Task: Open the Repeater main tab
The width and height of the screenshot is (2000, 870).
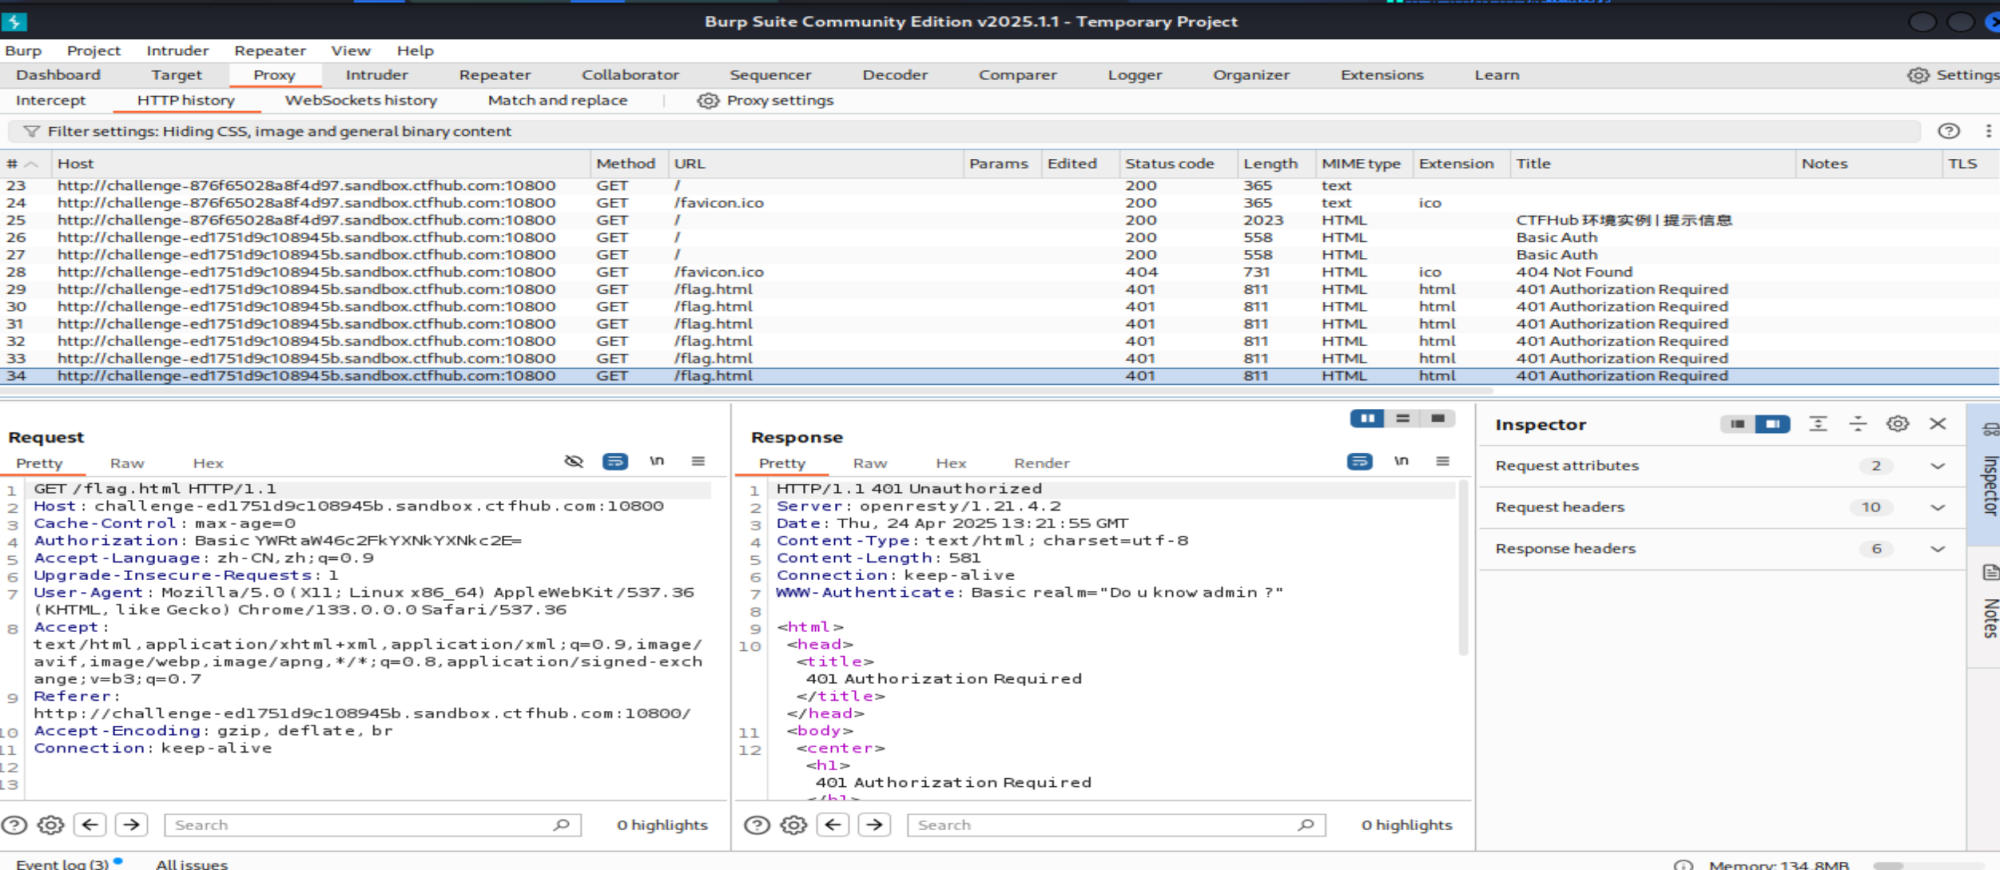Action: click(494, 75)
